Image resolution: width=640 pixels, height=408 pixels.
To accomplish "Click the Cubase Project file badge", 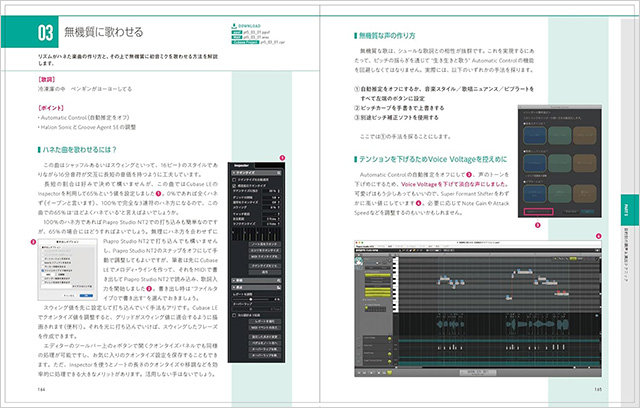I will coord(243,44).
